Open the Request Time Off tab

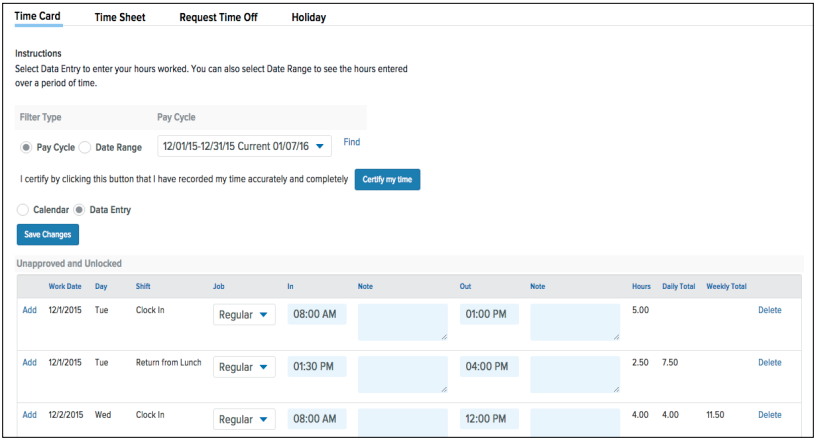pyautogui.click(x=218, y=17)
